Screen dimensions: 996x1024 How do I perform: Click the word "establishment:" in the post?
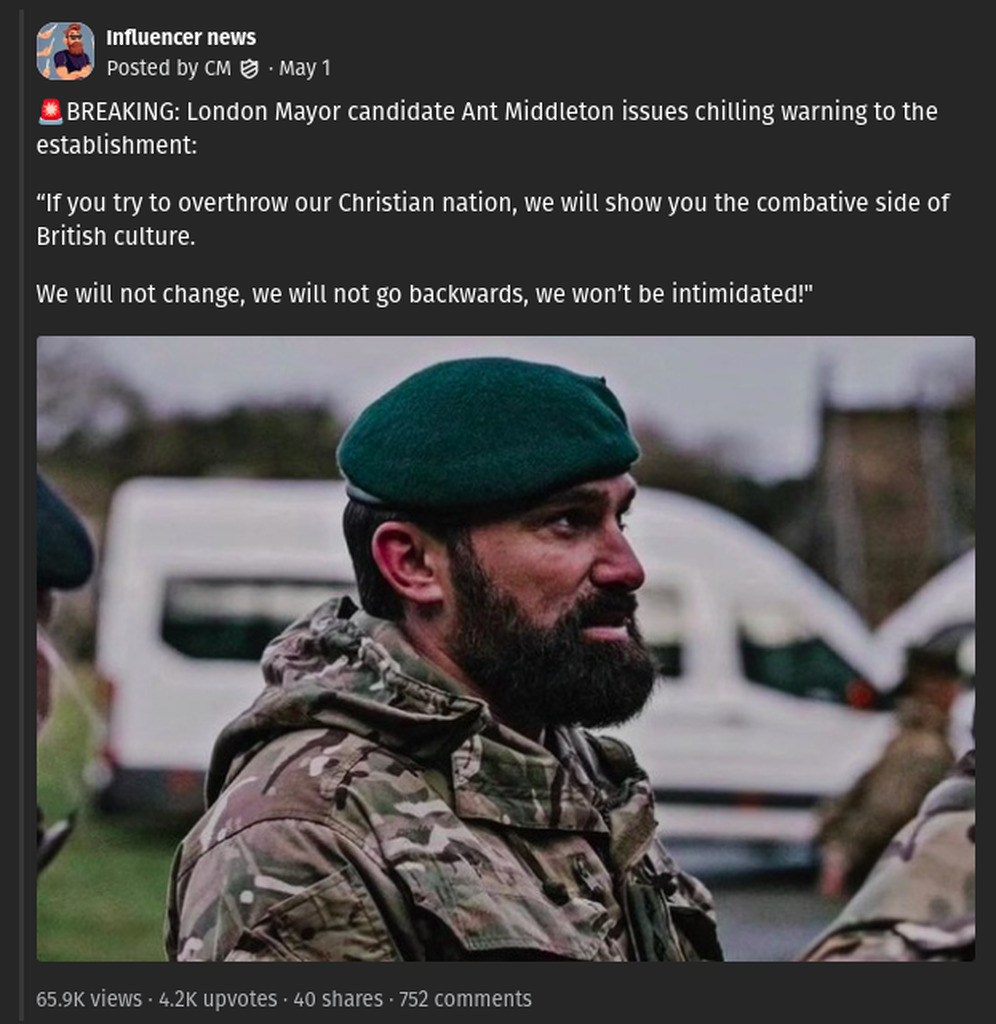pos(116,145)
